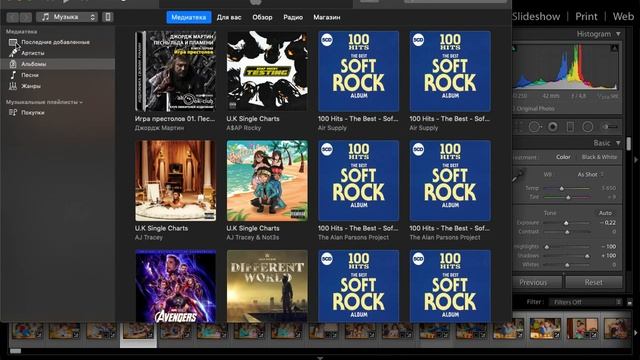Open the Обзор tab
The width and height of the screenshot is (640, 360).
point(262,18)
